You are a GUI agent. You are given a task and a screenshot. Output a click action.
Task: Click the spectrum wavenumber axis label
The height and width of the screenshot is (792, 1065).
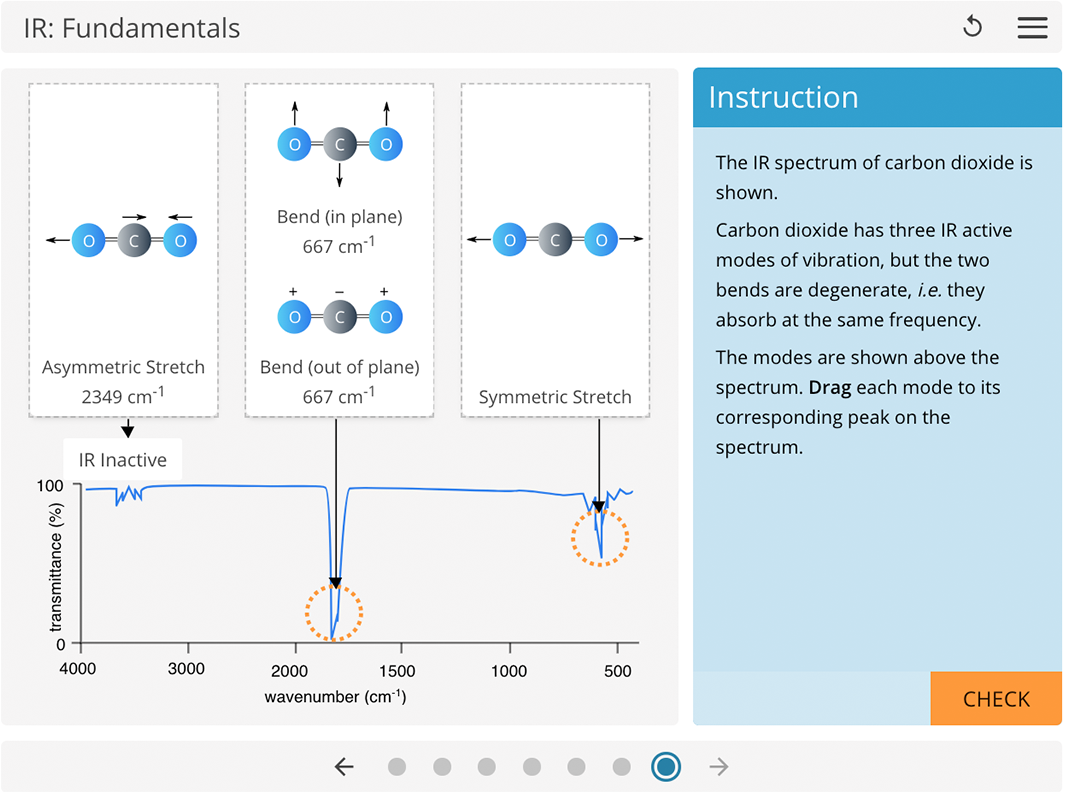[x=338, y=698]
